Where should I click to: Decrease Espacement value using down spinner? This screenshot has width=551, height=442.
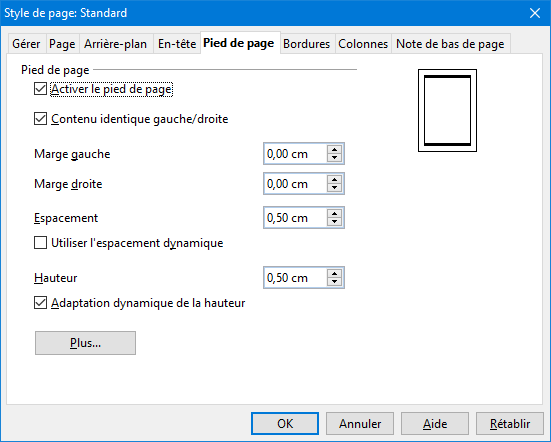click(335, 222)
